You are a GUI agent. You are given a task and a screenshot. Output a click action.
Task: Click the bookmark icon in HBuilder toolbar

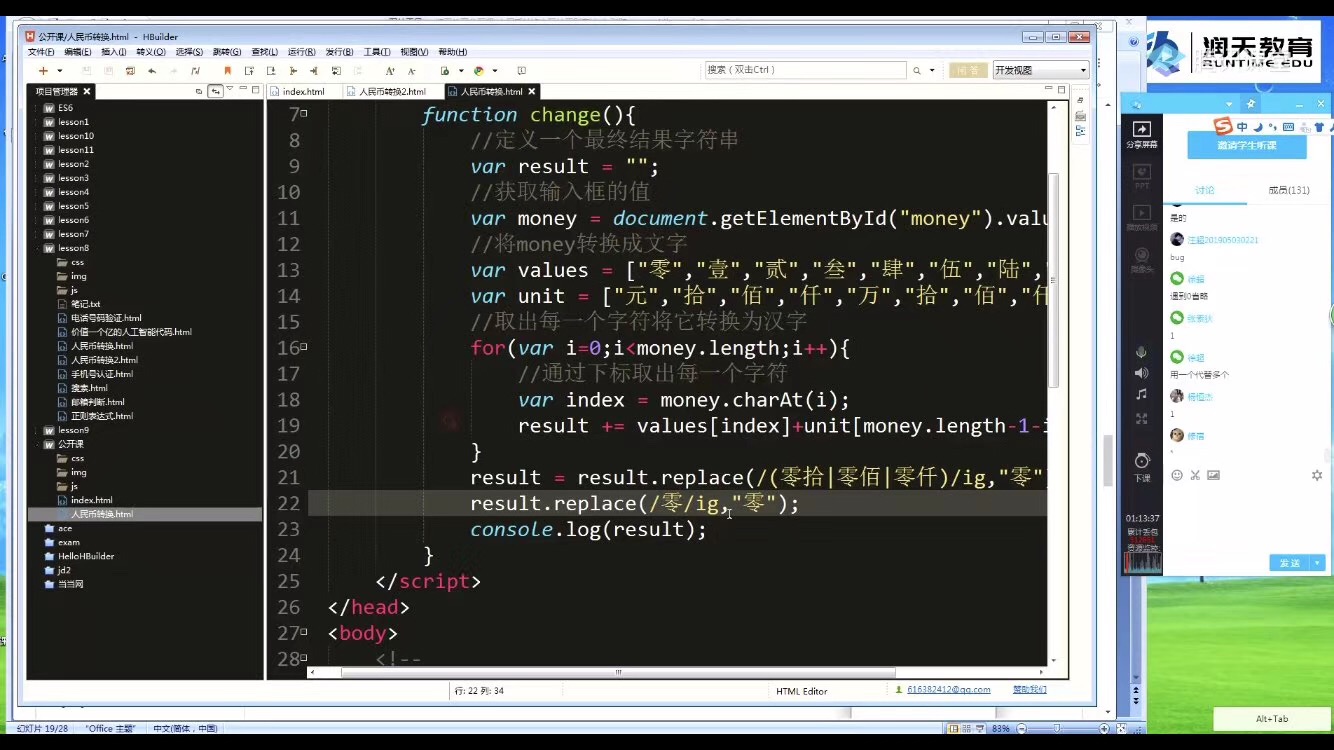coord(227,71)
